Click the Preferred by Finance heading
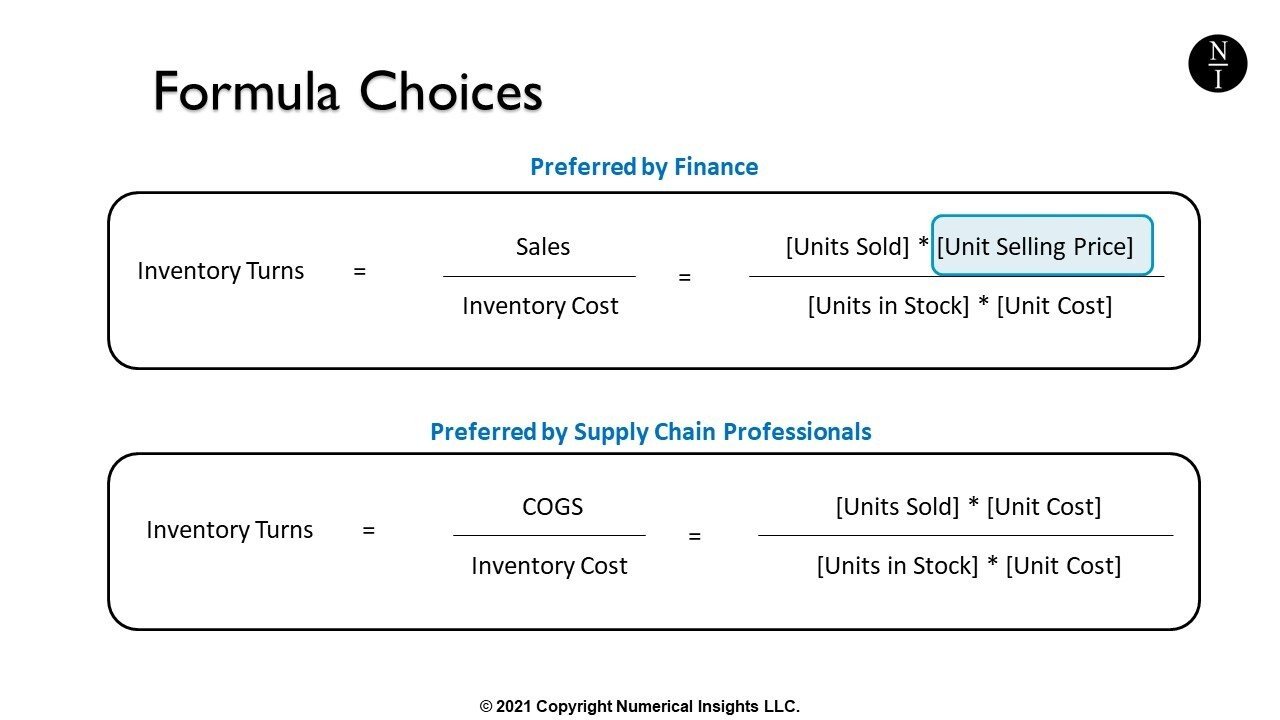The image size is (1280, 720). click(x=644, y=167)
